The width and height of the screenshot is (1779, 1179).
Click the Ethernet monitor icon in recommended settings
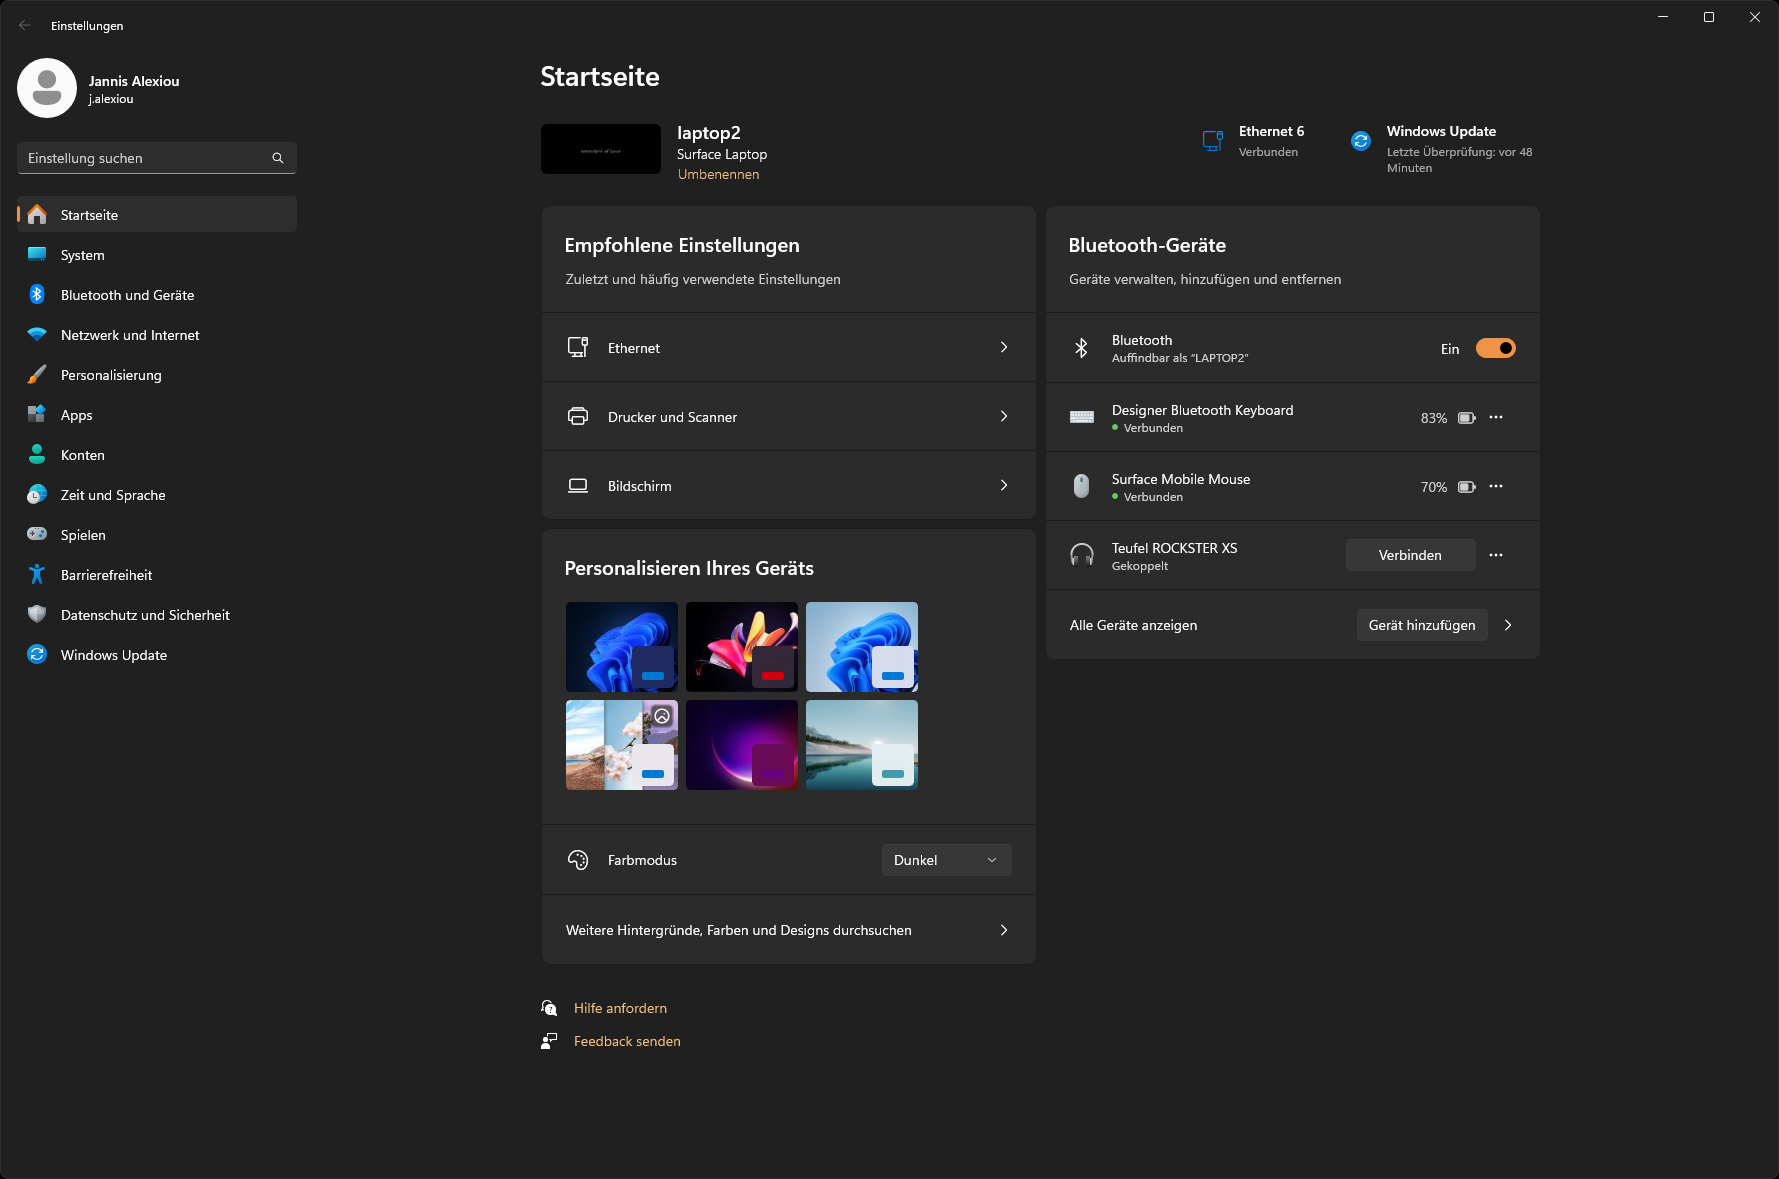578,347
